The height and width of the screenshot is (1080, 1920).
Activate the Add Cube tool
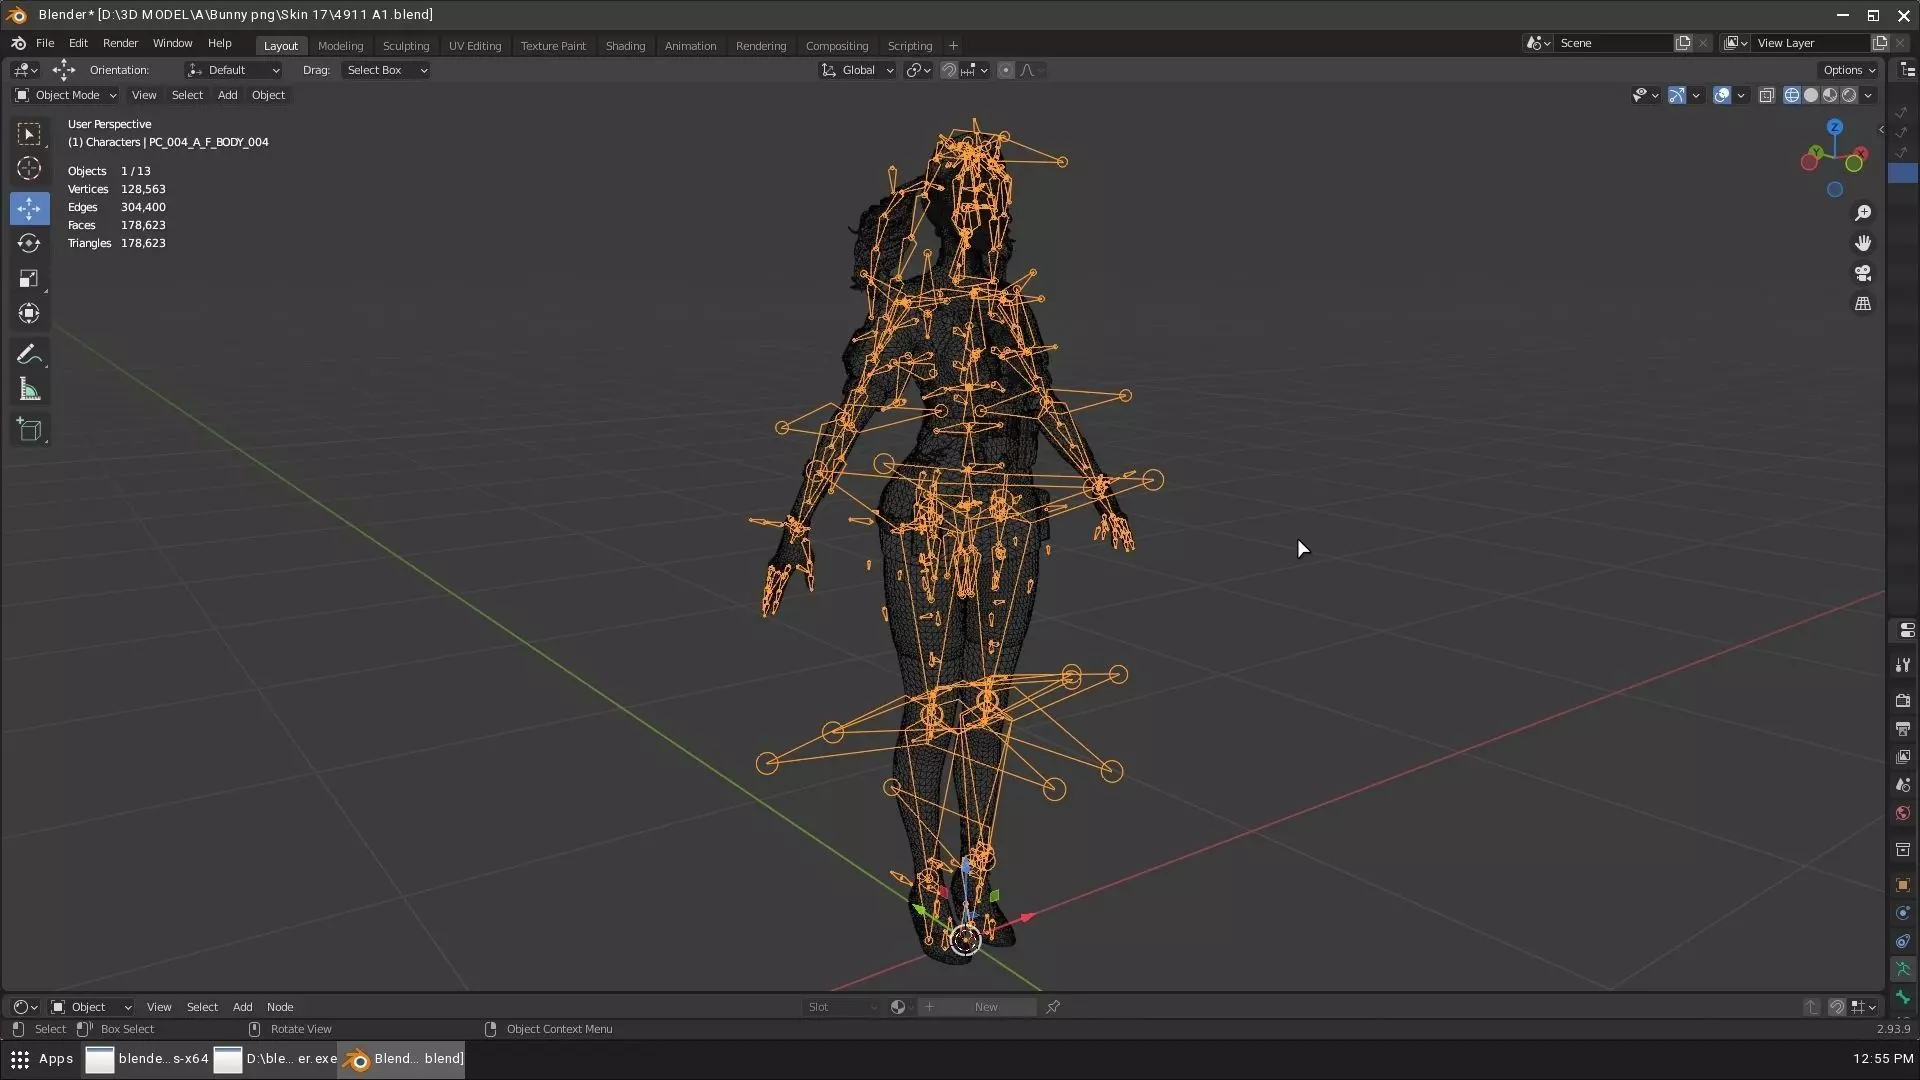[x=29, y=431]
